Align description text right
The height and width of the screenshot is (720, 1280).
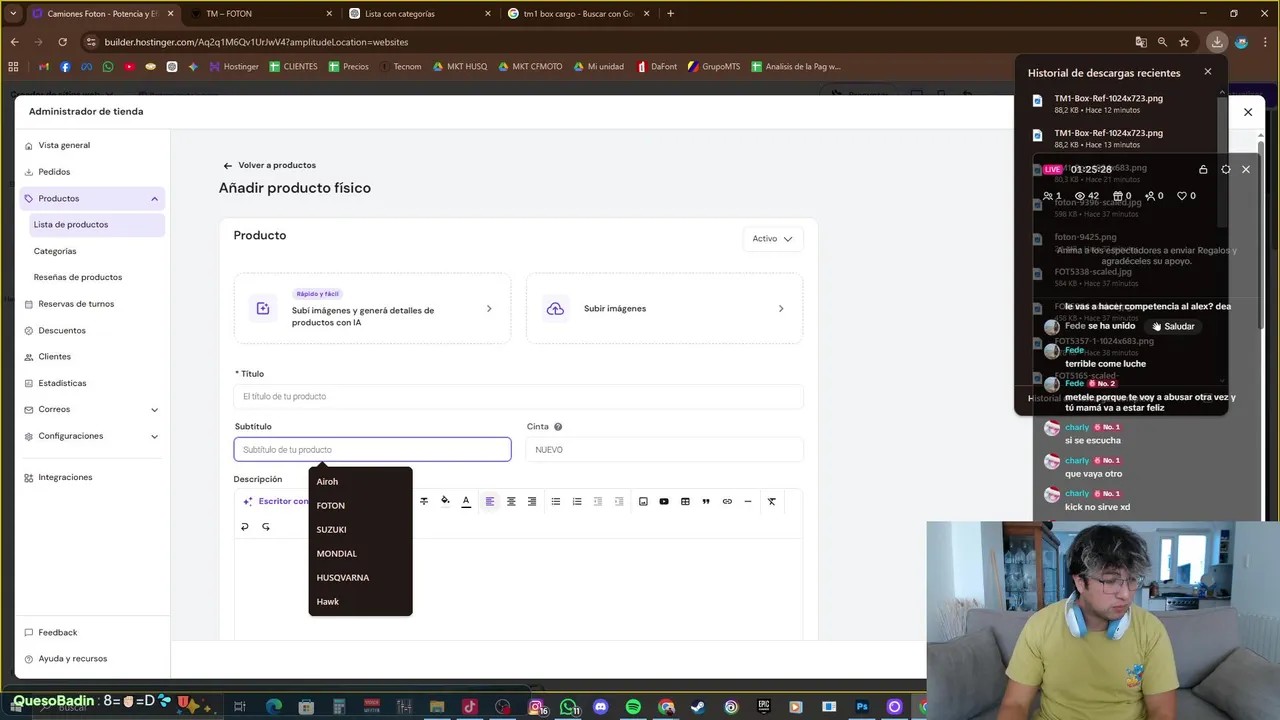(x=532, y=501)
